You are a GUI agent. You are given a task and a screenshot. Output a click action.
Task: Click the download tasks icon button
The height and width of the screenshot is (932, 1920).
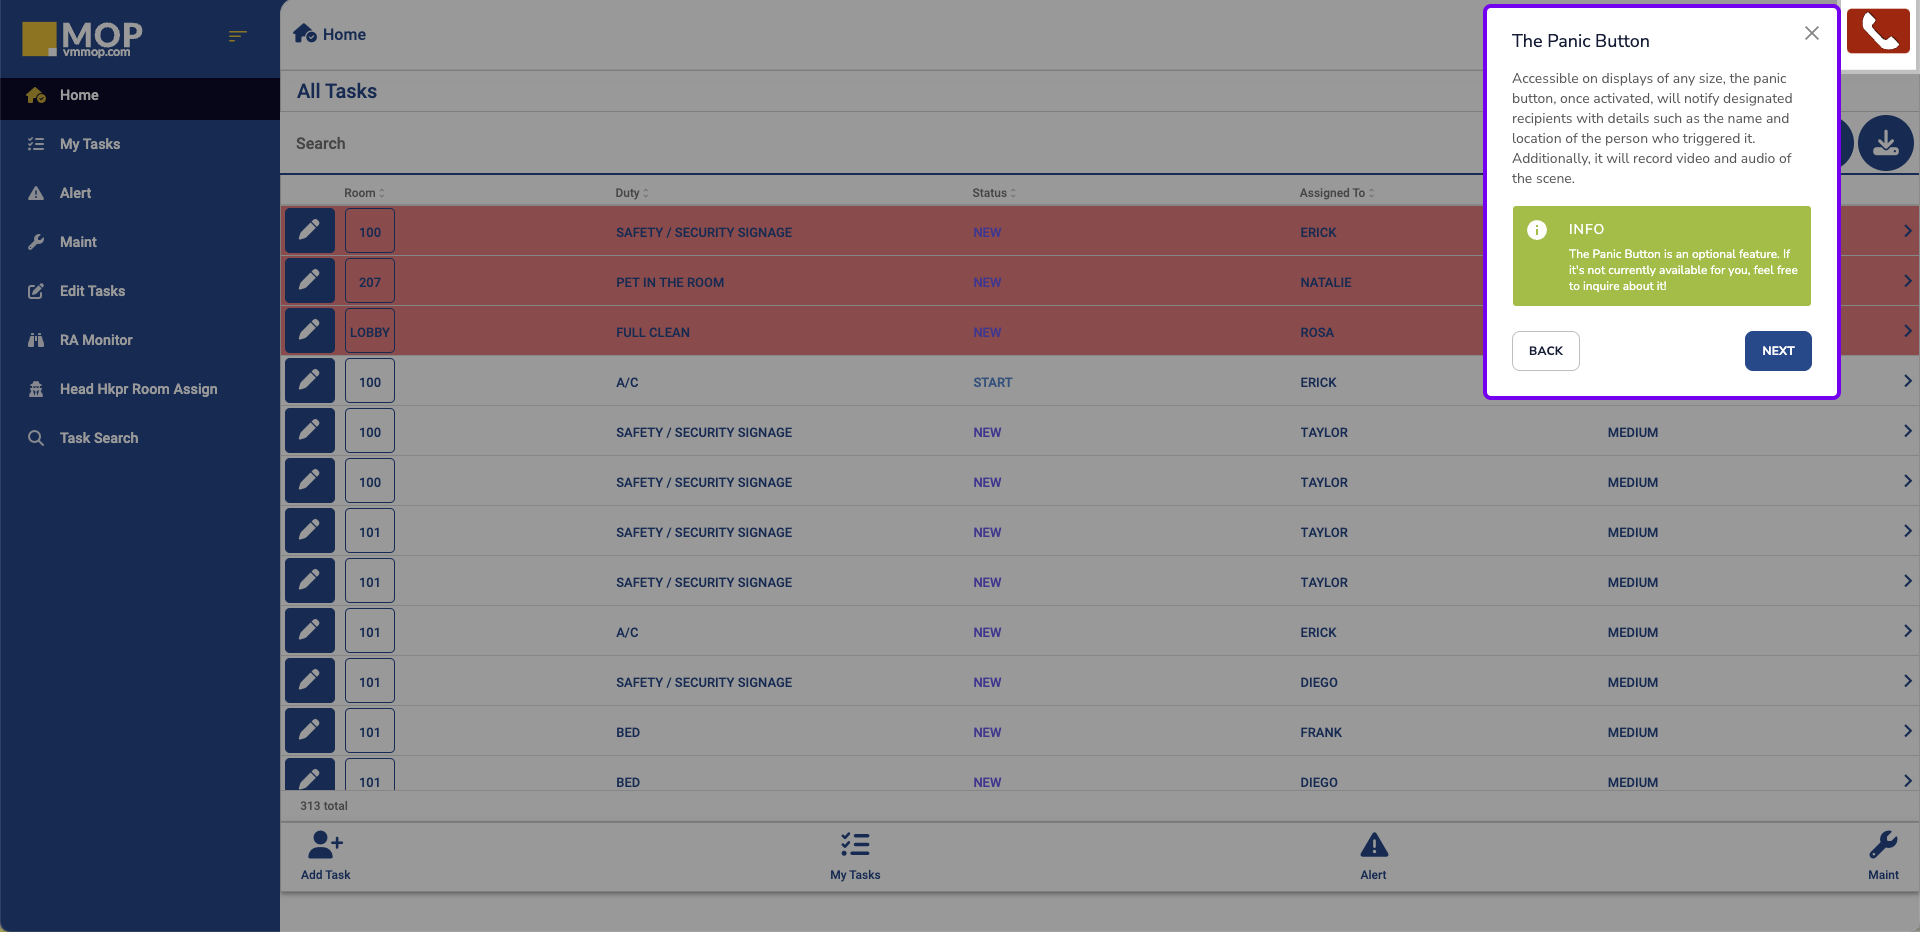(1885, 143)
